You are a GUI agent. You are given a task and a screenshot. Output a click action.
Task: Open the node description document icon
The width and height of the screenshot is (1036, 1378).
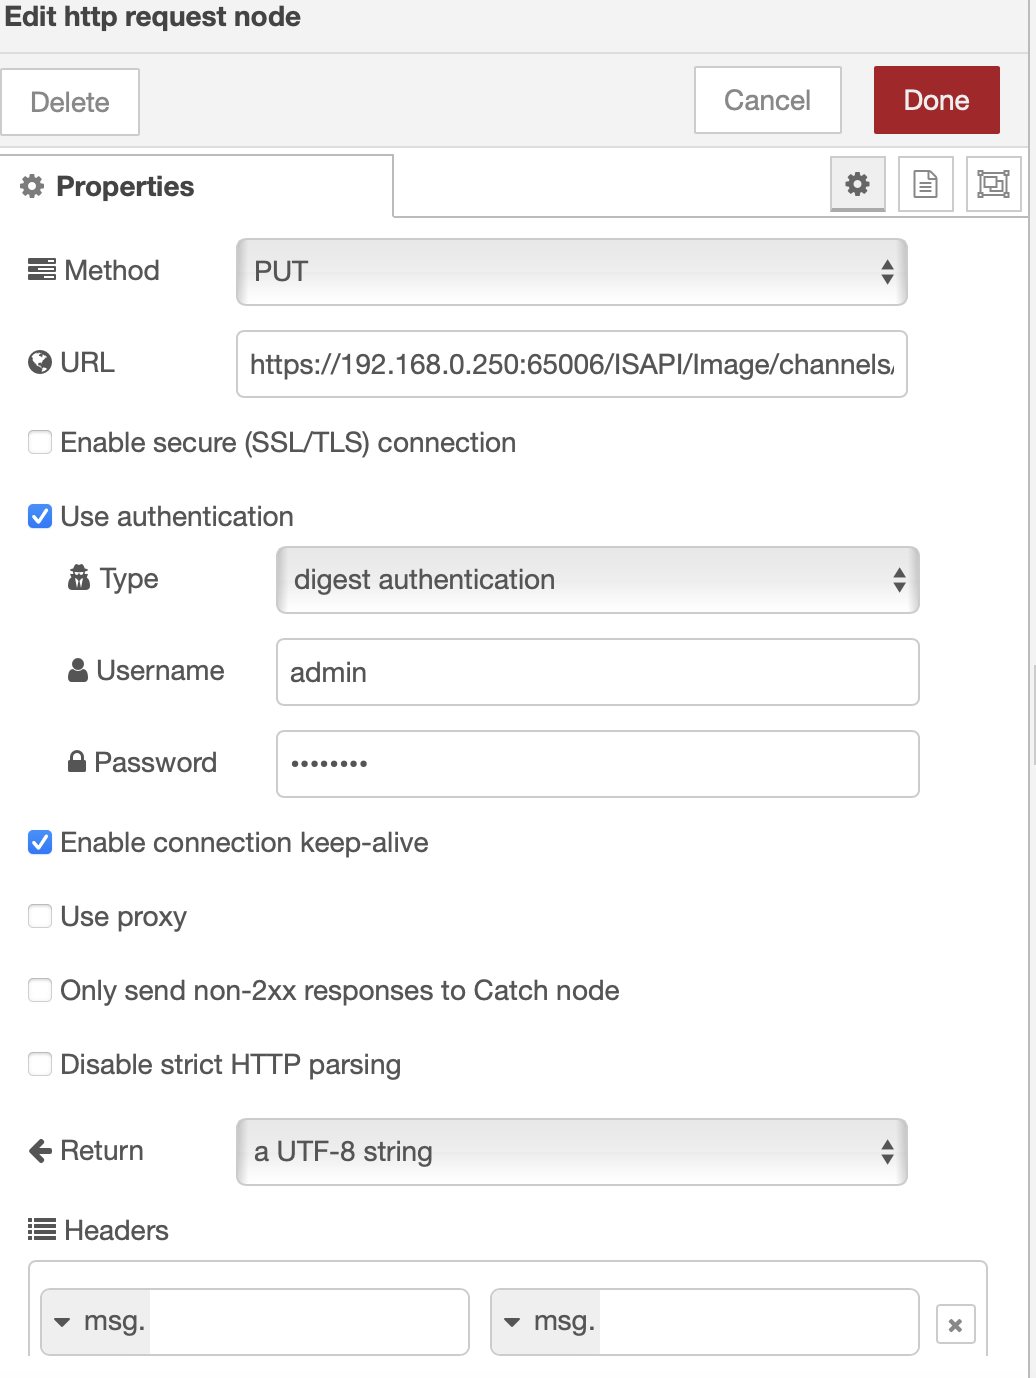pyautogui.click(x=925, y=184)
